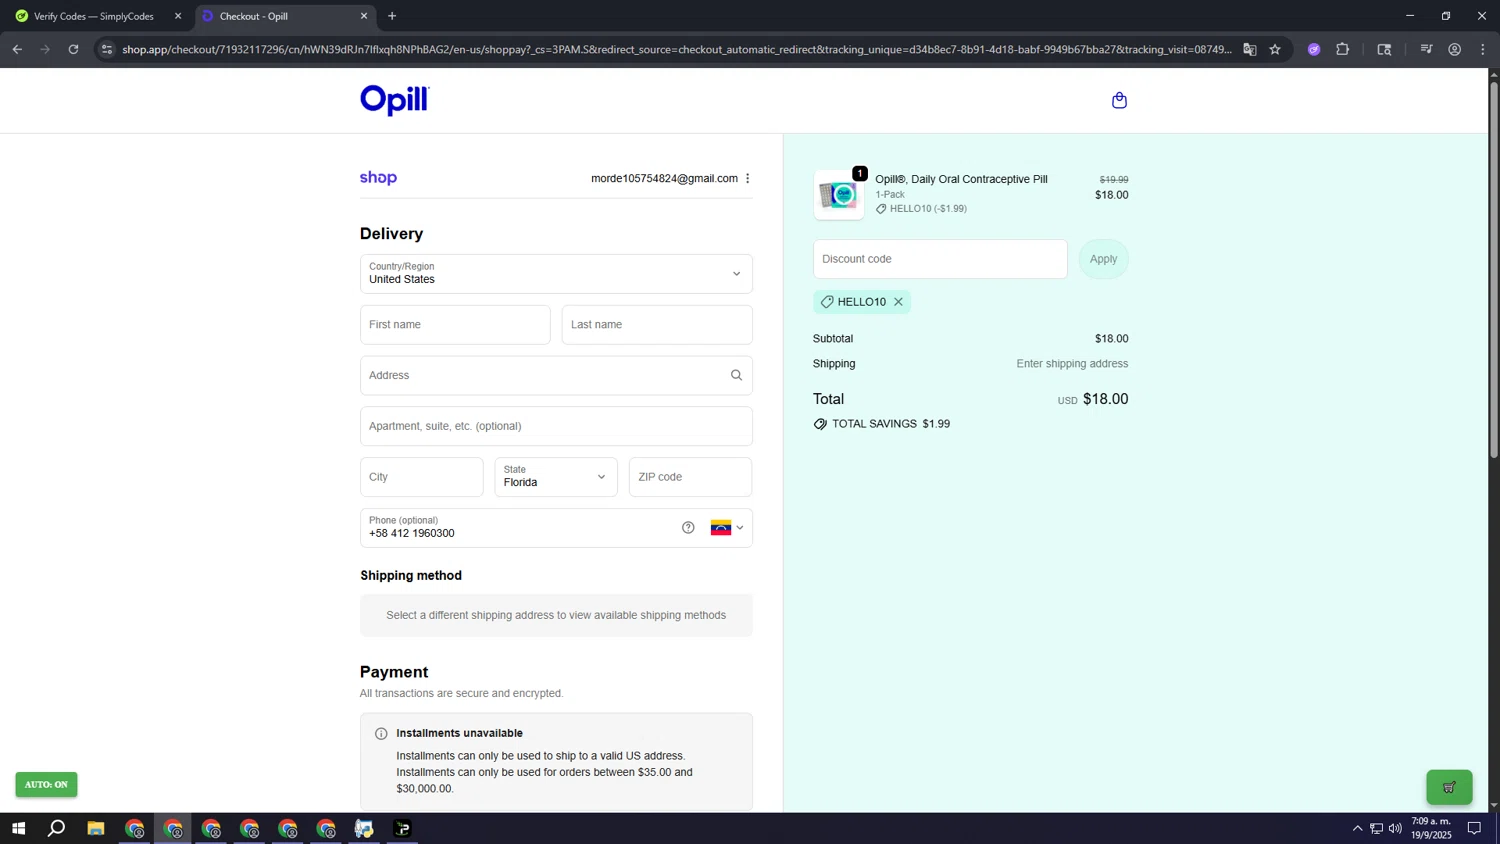Open Chrome three-dot menu
Image resolution: width=1500 pixels, height=844 pixels.
[1483, 49]
